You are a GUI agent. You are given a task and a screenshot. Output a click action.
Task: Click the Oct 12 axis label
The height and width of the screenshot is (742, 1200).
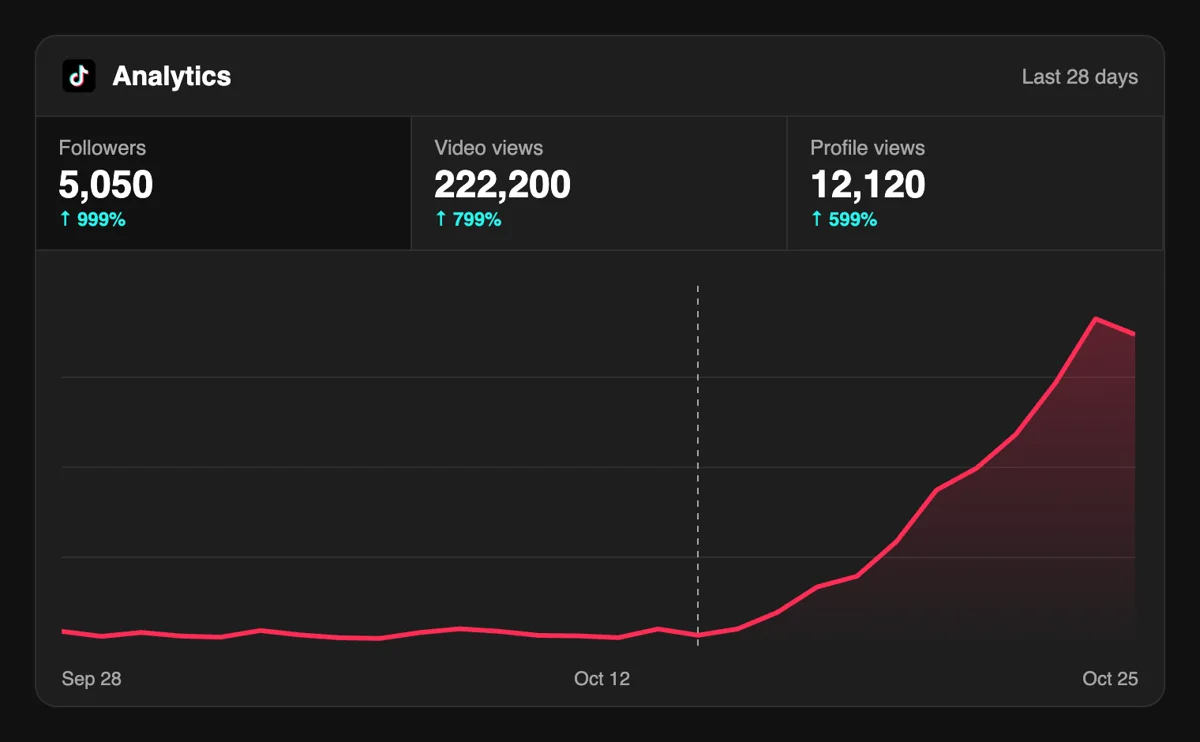(602, 679)
